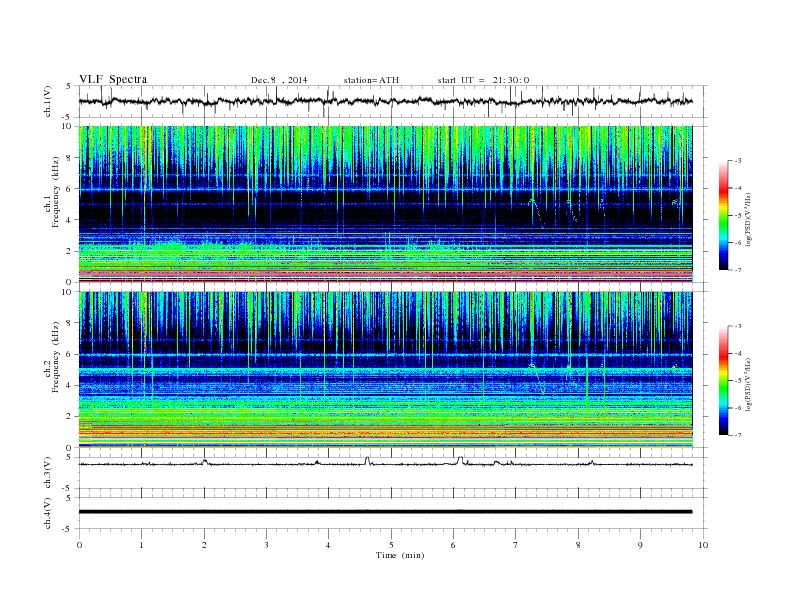Viewport: 792px width, 612px height.
Task: Click the ch.1 voltage waveform trace
Action: click(385, 101)
